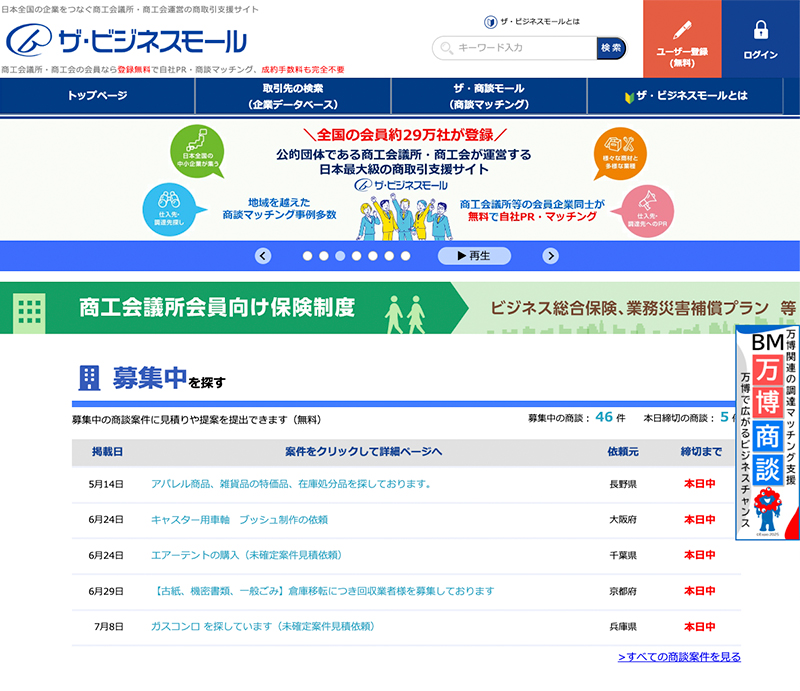Select the first carousel slide dot
Image resolution: width=800 pixels, height=691 pixels.
307,256
